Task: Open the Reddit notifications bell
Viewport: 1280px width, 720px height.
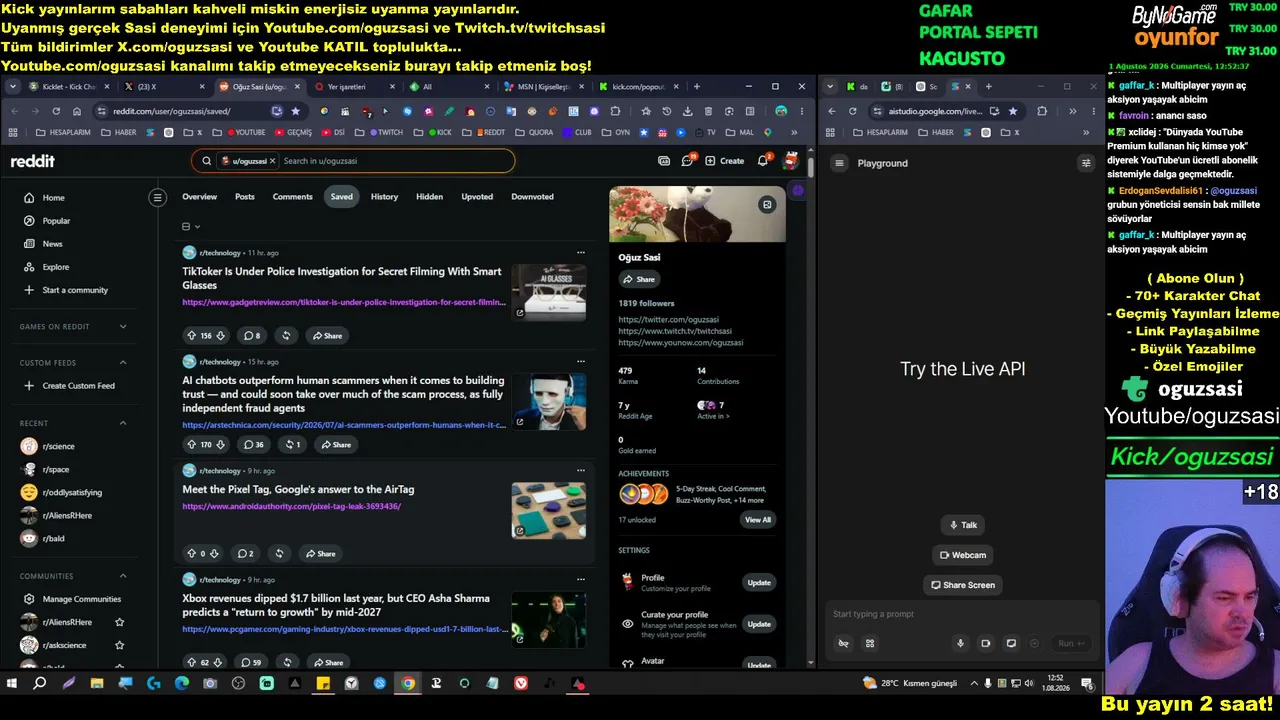Action: tap(763, 160)
